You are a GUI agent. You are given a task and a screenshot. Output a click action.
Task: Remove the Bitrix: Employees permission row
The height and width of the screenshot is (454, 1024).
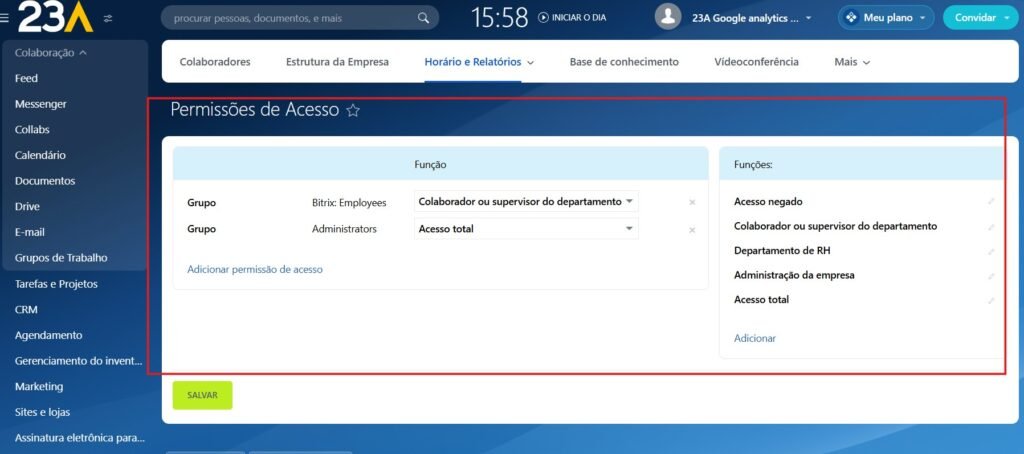[692, 203]
